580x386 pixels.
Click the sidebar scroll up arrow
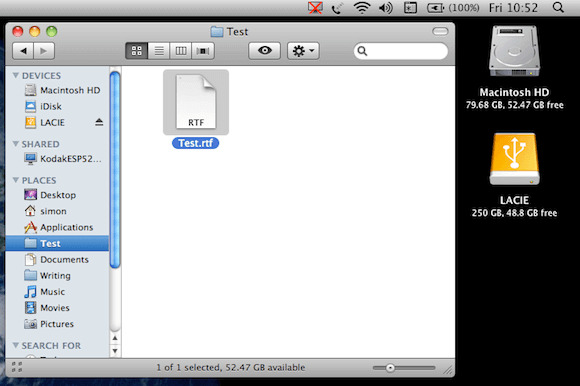pyautogui.click(x=115, y=338)
